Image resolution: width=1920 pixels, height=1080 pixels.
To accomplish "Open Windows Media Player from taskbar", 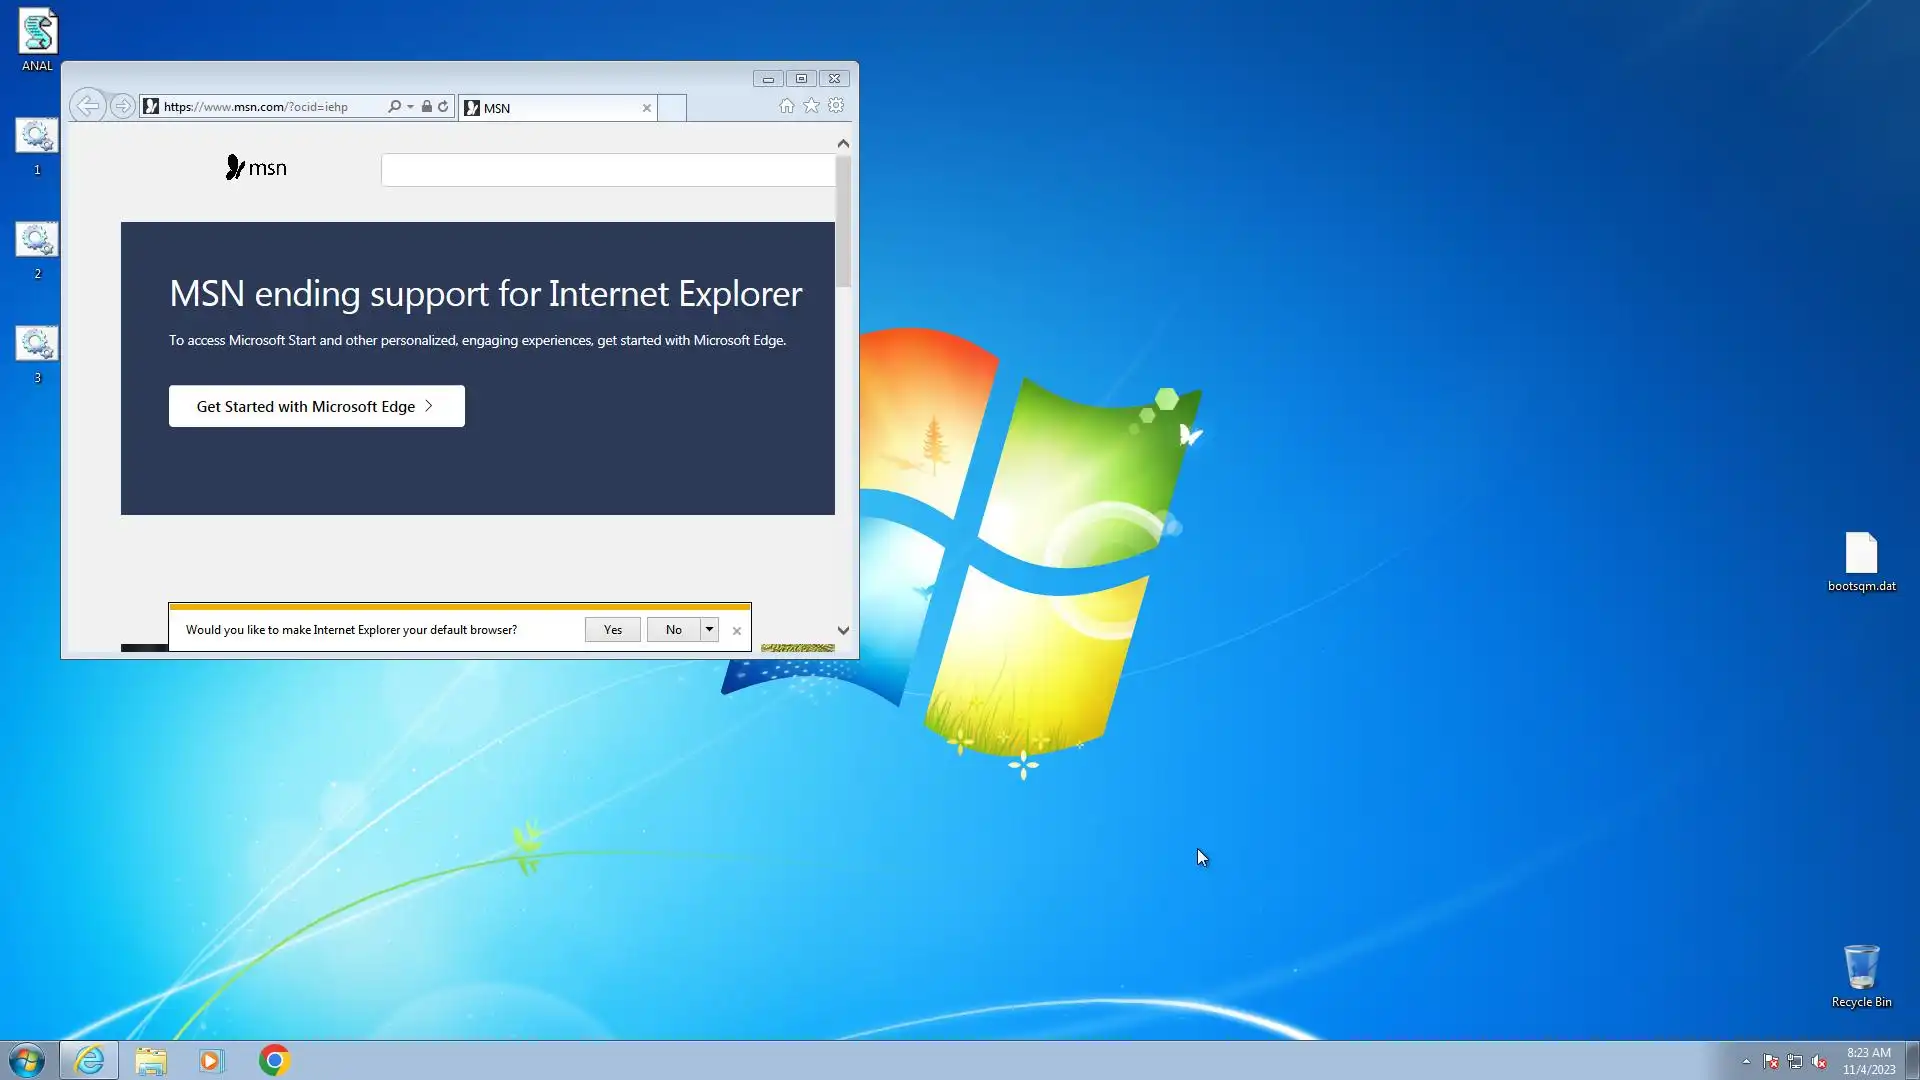I will 211,1060.
